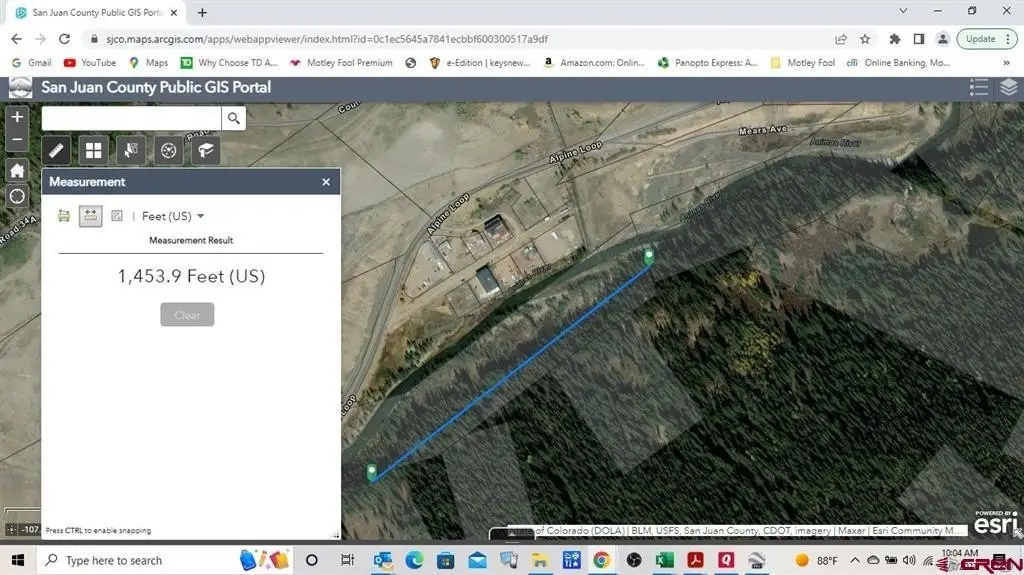
Task: Open the Legend list icon
Action: click(979, 88)
